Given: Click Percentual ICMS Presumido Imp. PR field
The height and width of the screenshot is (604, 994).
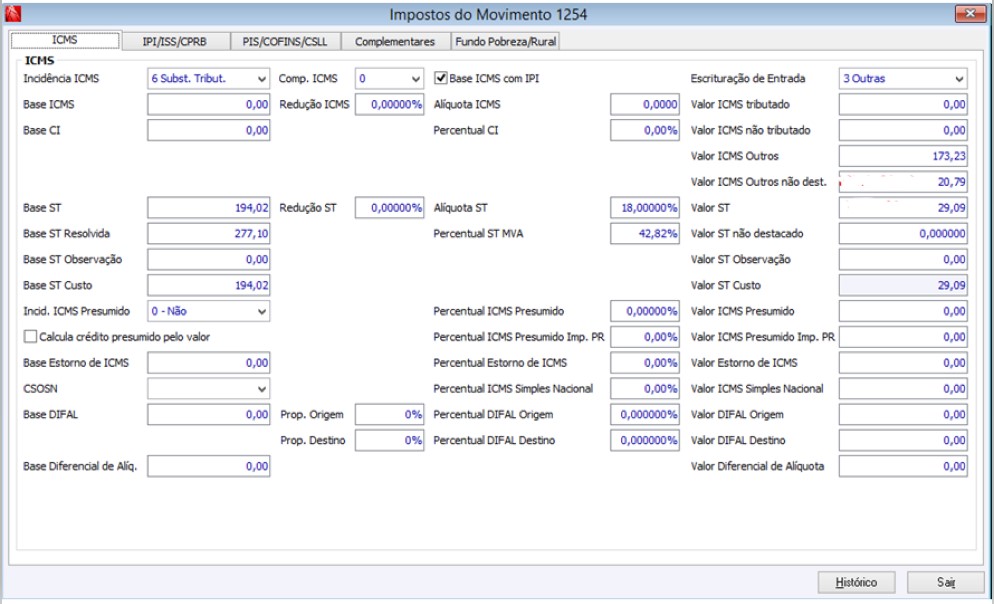Looking at the screenshot, I should 645,337.
